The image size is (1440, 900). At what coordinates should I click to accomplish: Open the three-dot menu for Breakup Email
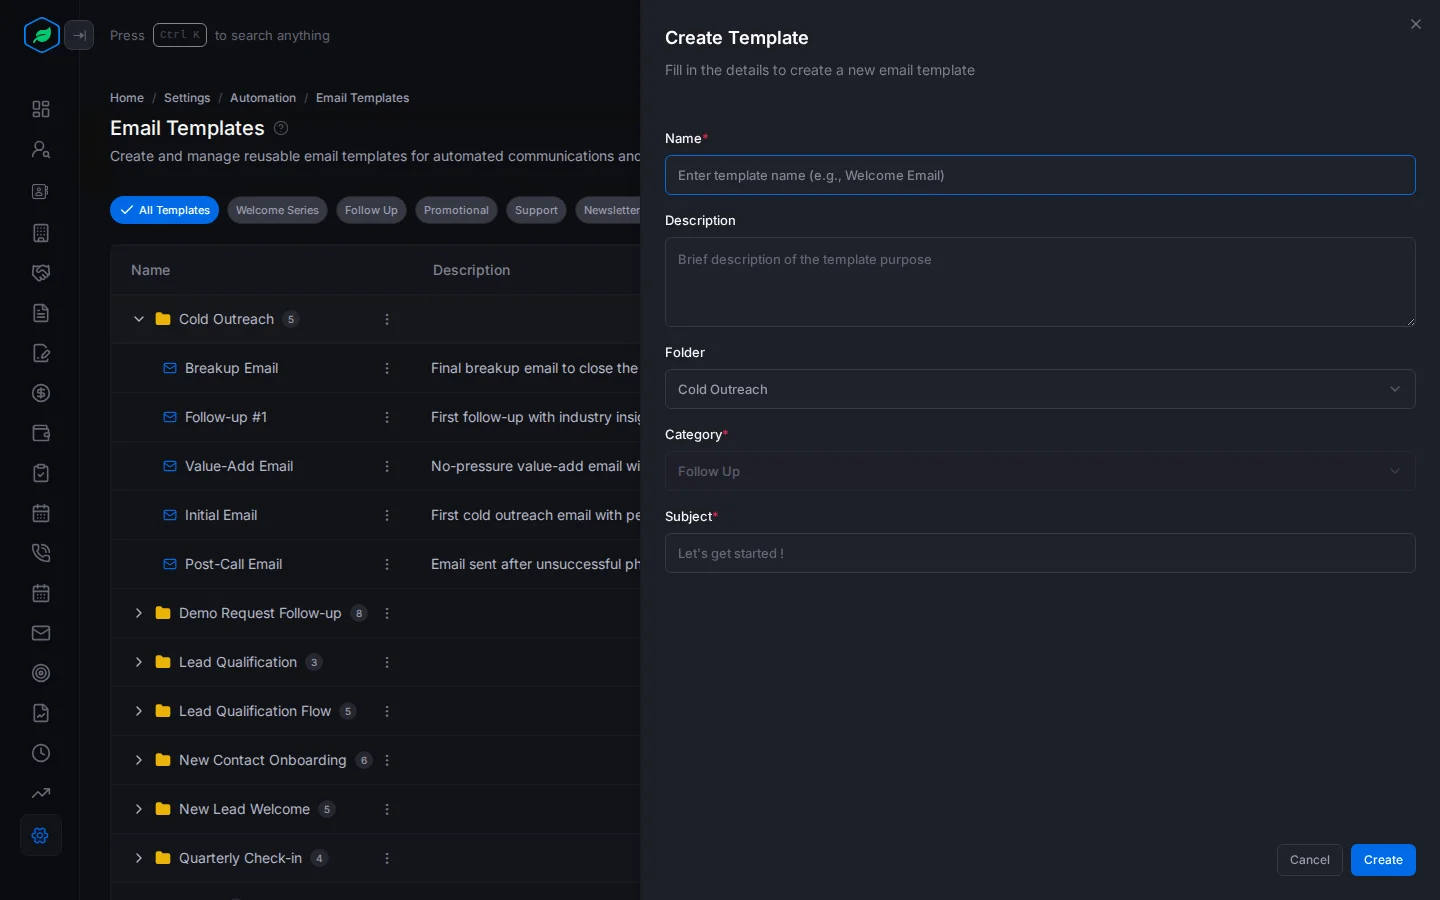(x=387, y=368)
